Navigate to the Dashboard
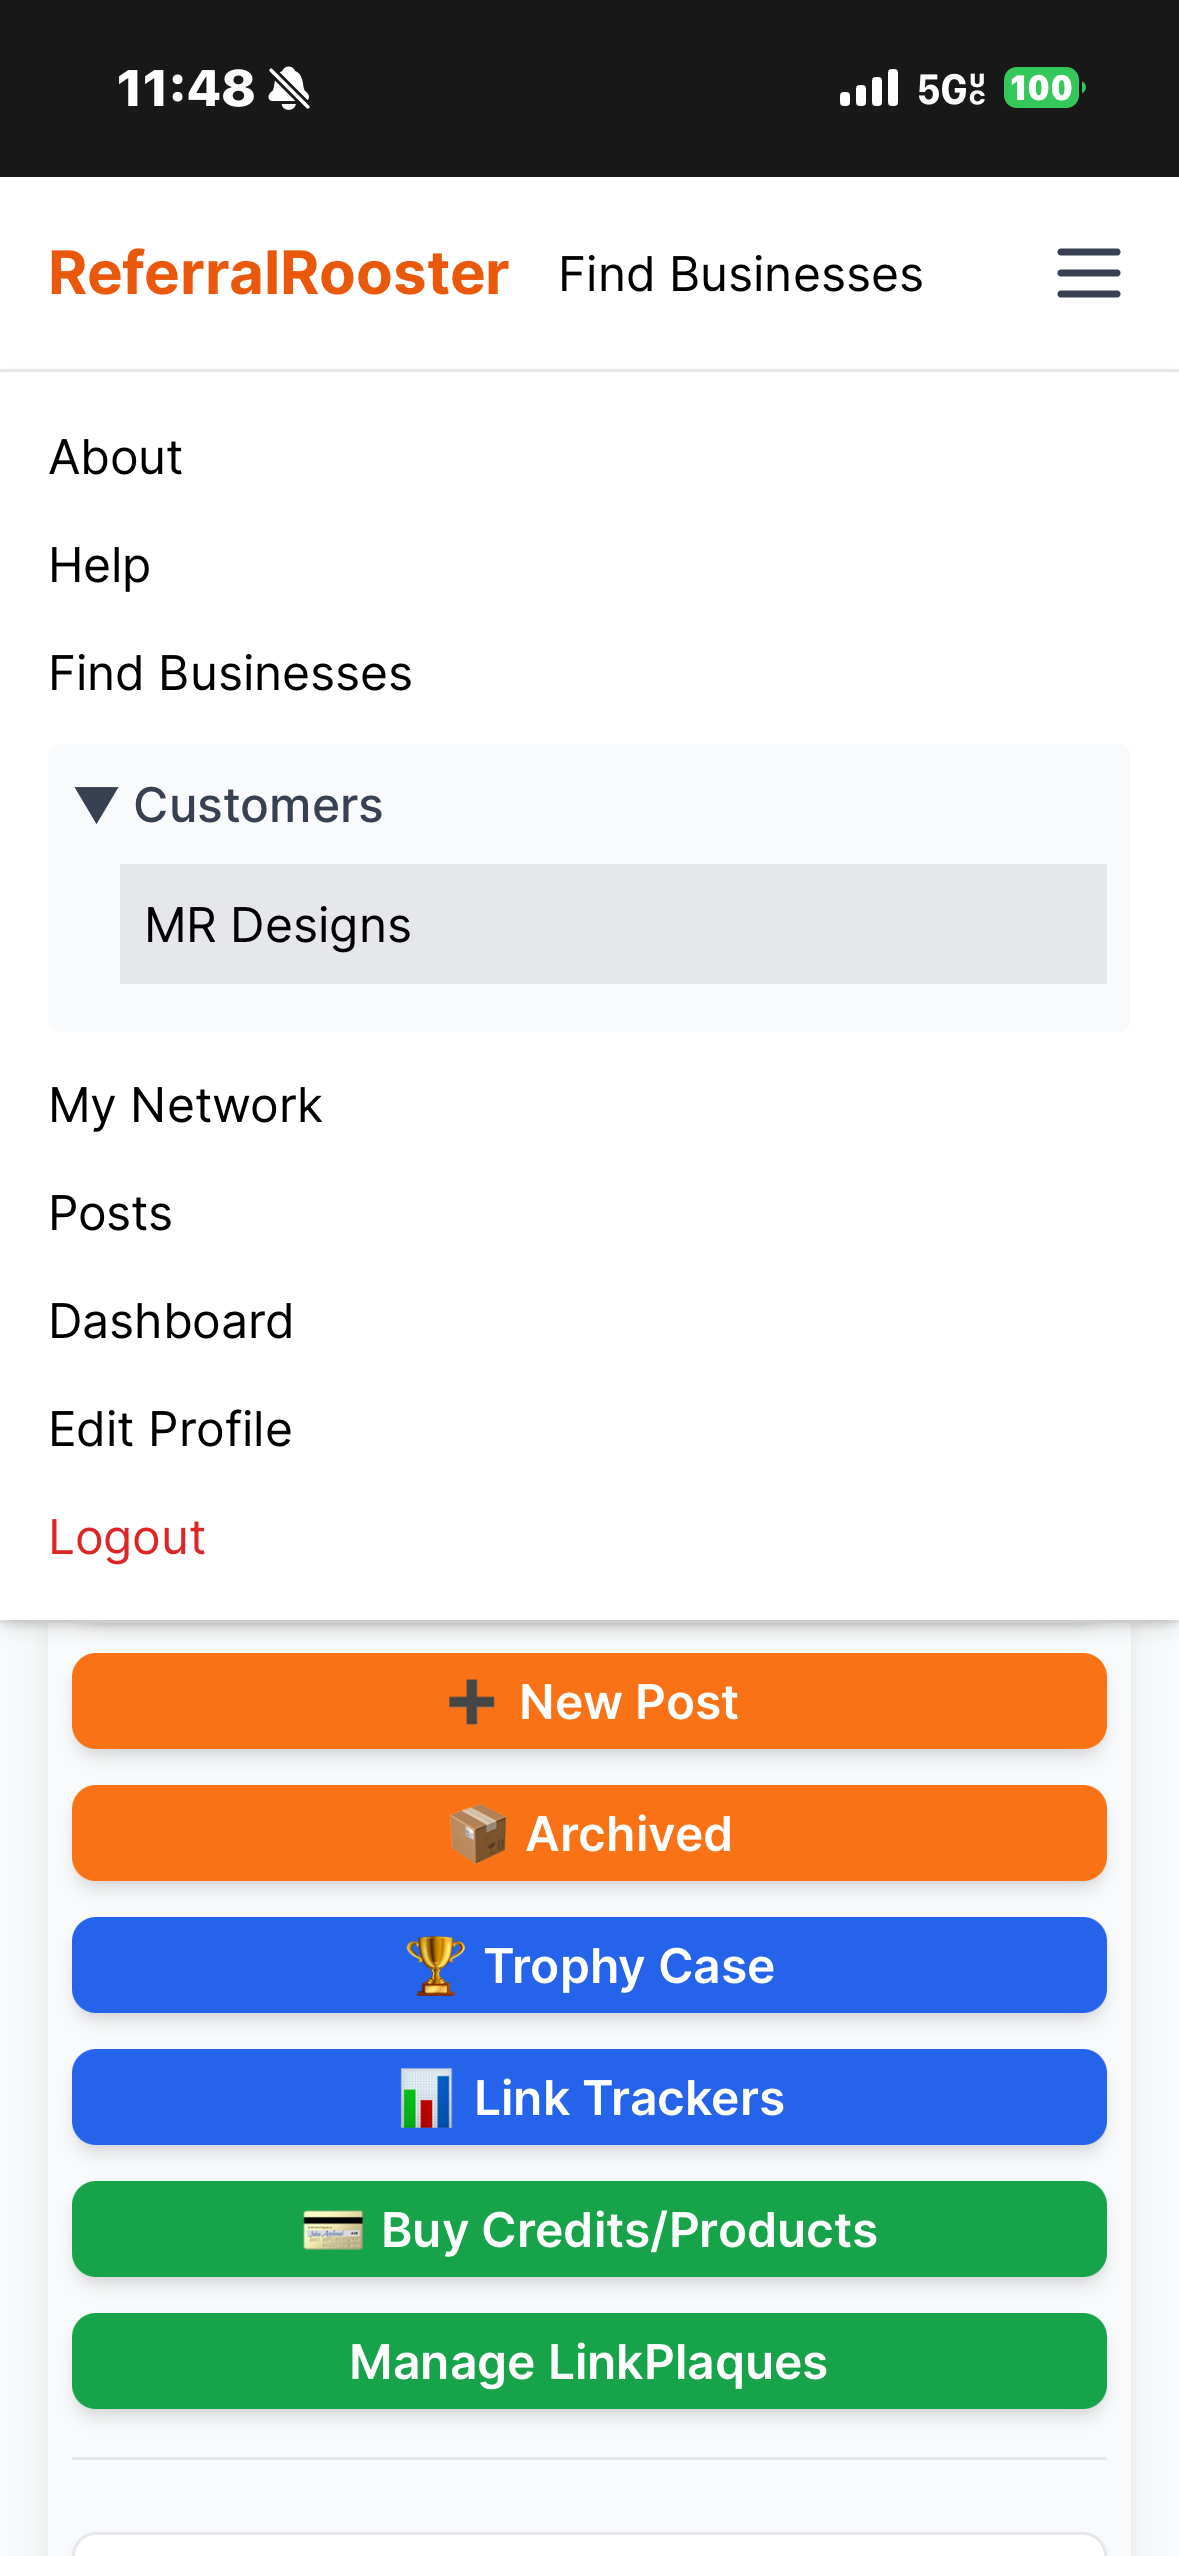1179x2556 pixels. tap(171, 1322)
